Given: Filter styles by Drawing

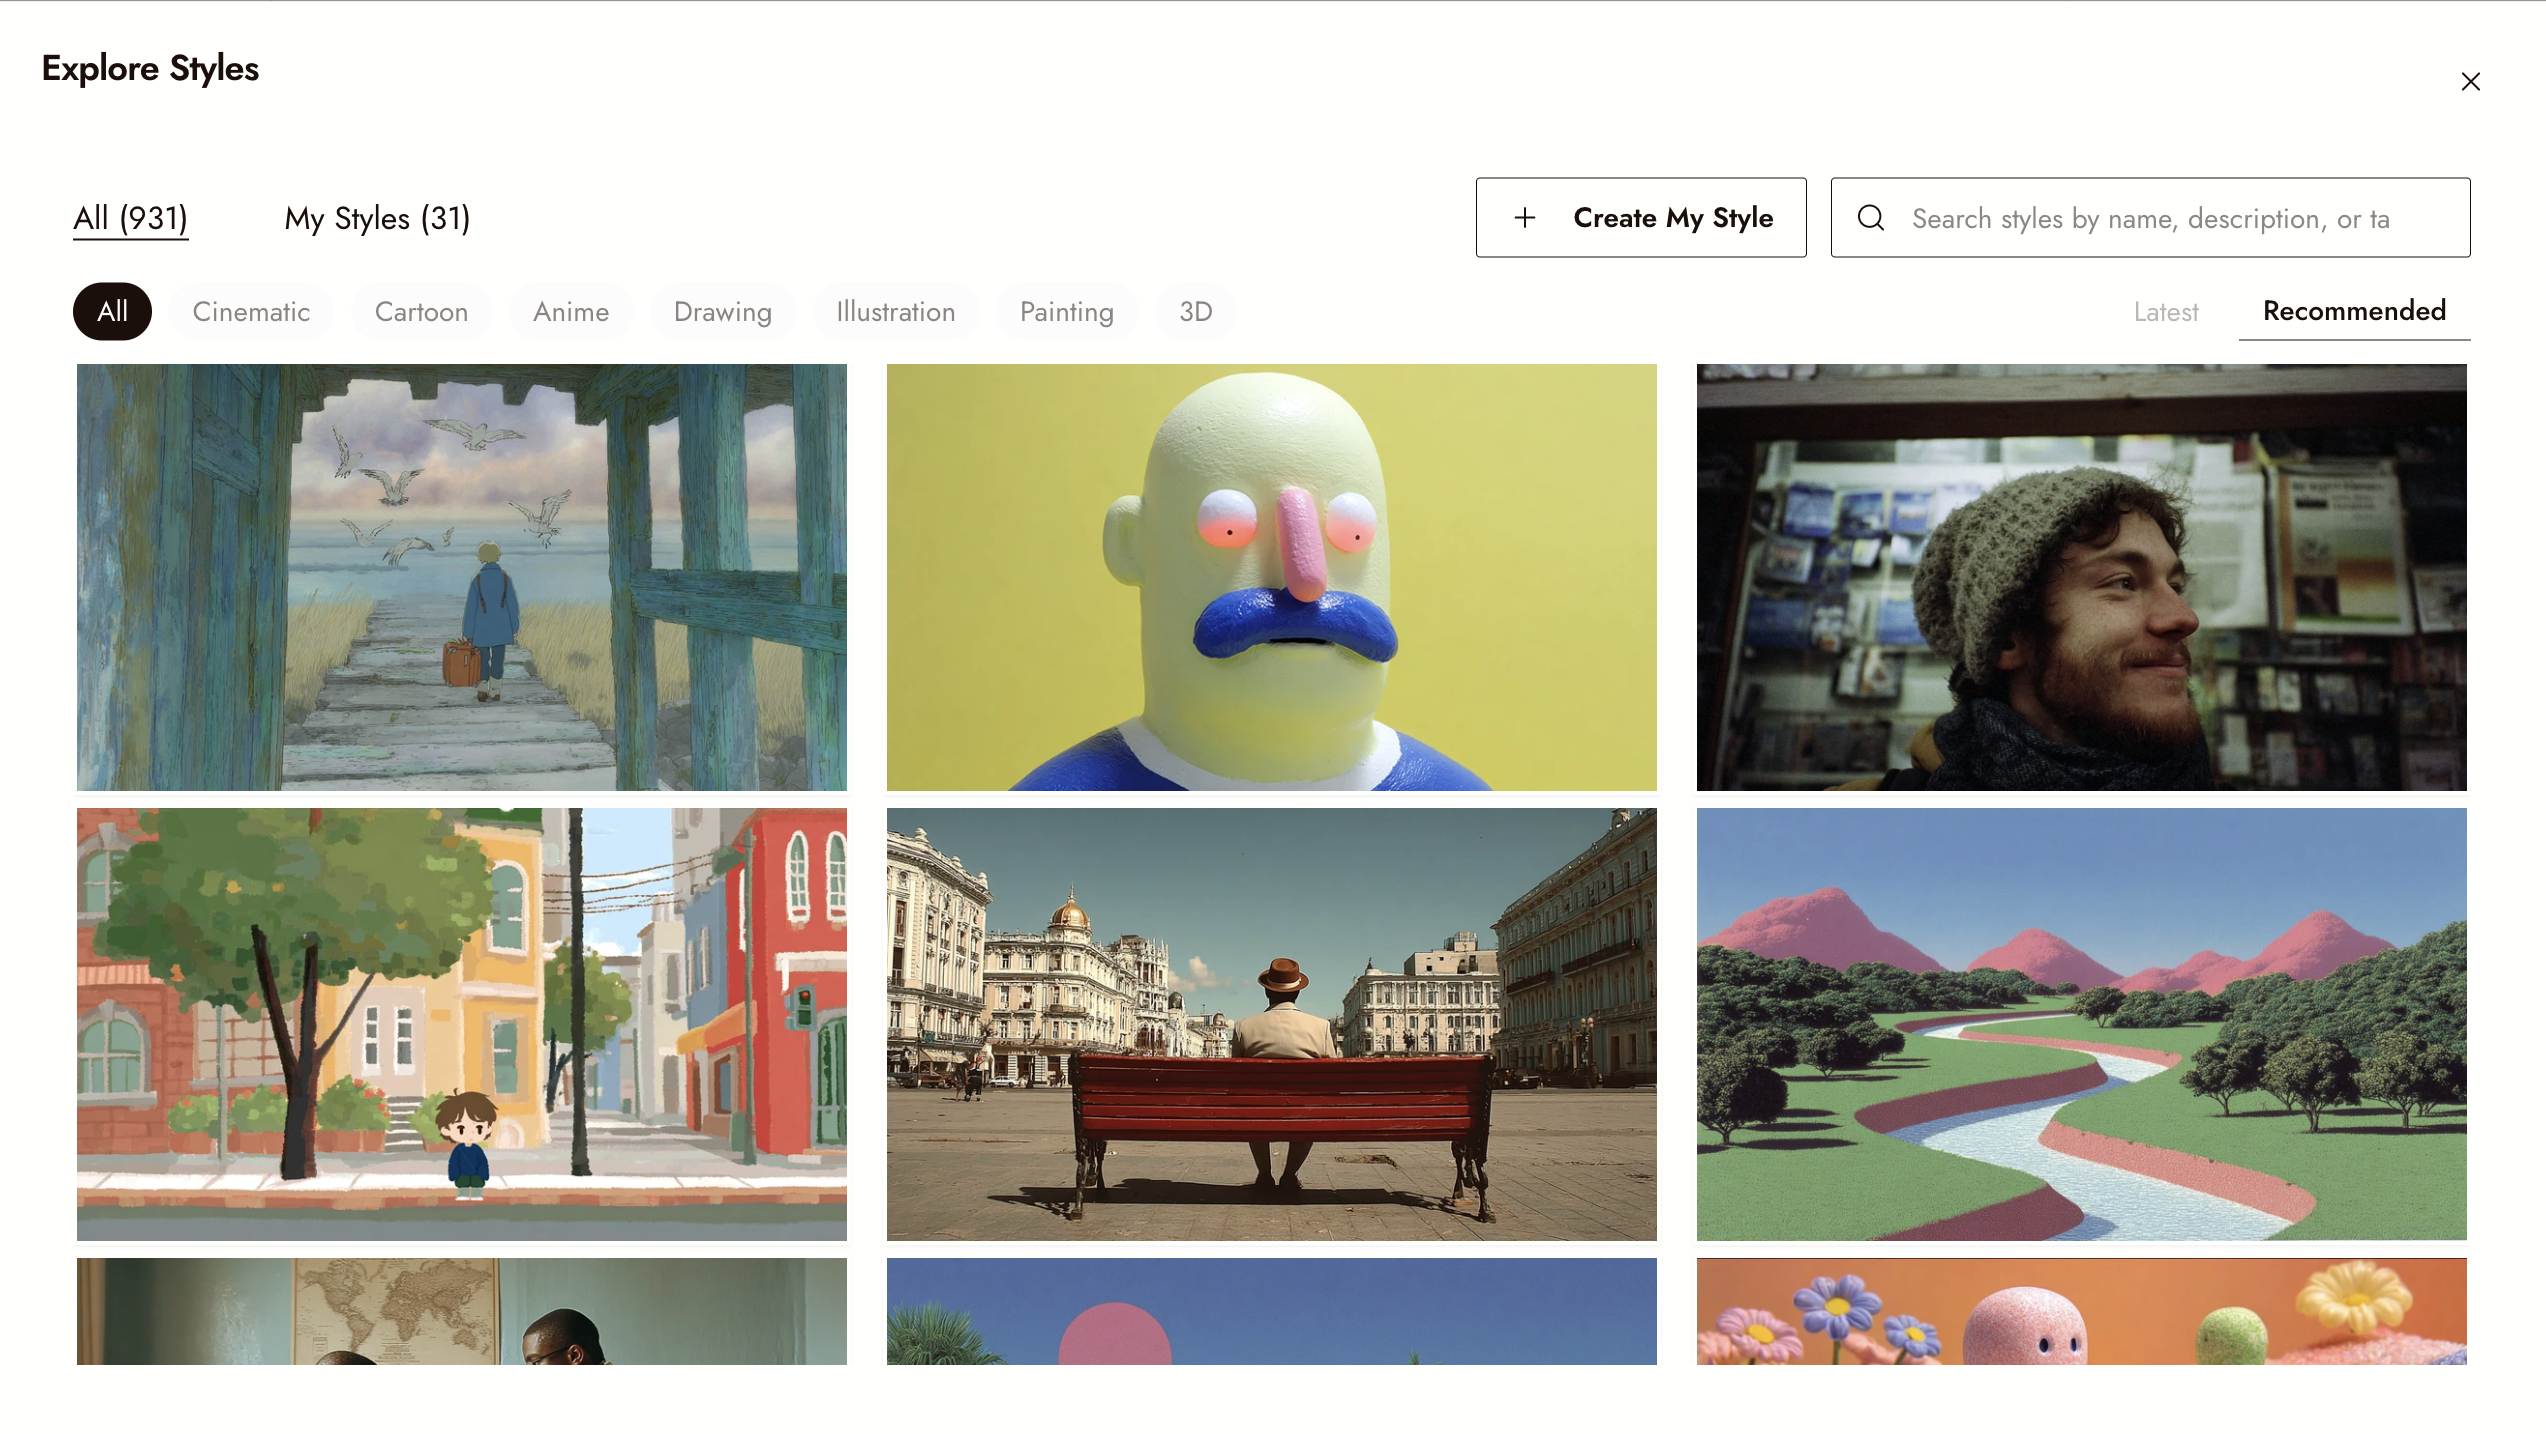Looking at the screenshot, I should pyautogui.click(x=723, y=312).
